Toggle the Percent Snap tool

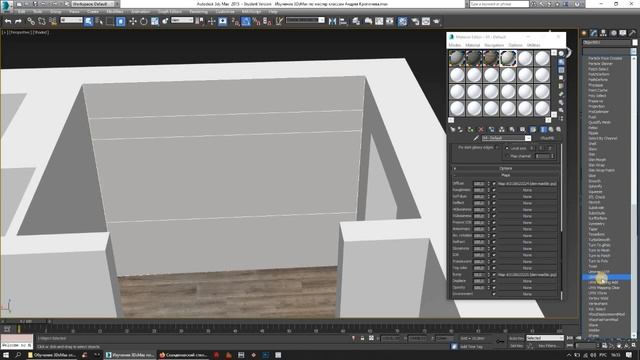[x=257, y=21]
